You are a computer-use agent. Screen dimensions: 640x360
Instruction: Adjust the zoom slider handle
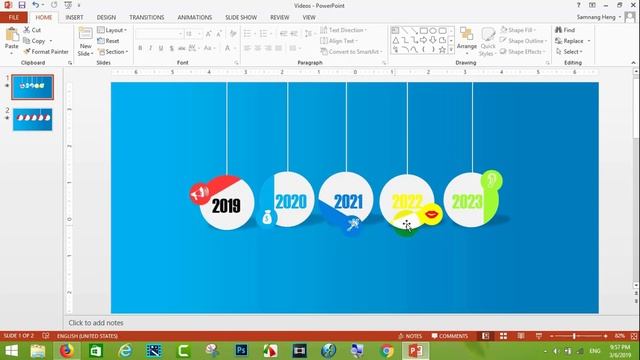pos(574,336)
